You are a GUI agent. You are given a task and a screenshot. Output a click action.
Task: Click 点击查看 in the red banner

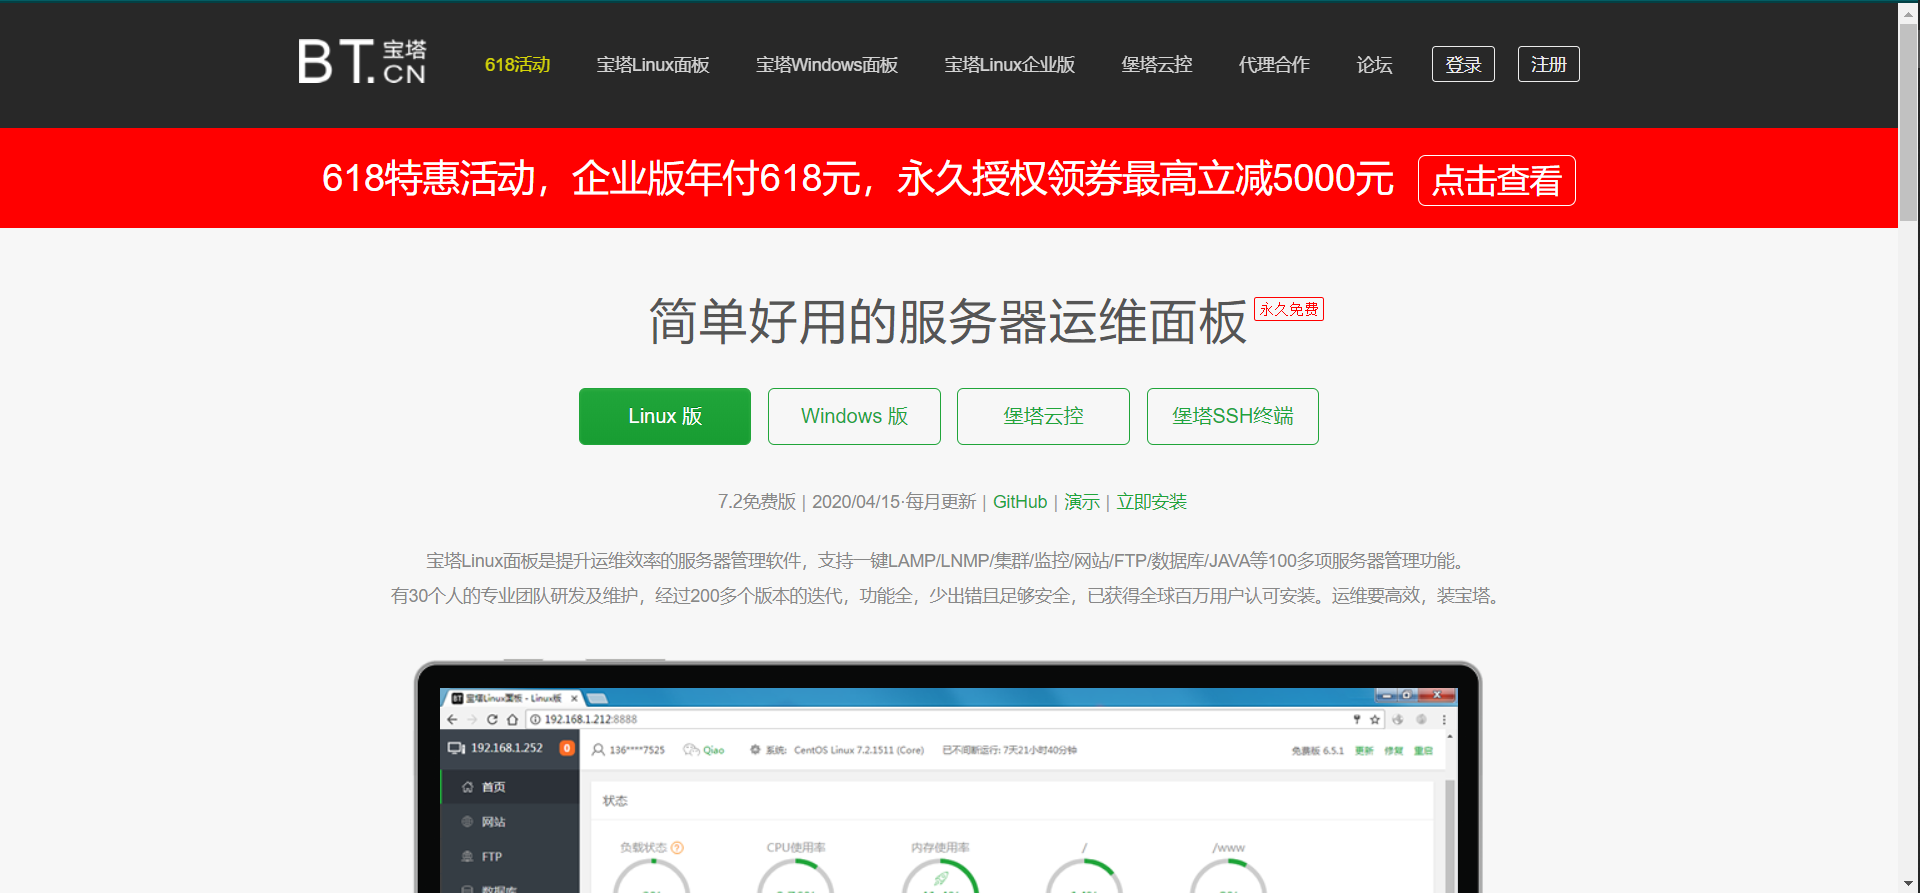[1497, 180]
